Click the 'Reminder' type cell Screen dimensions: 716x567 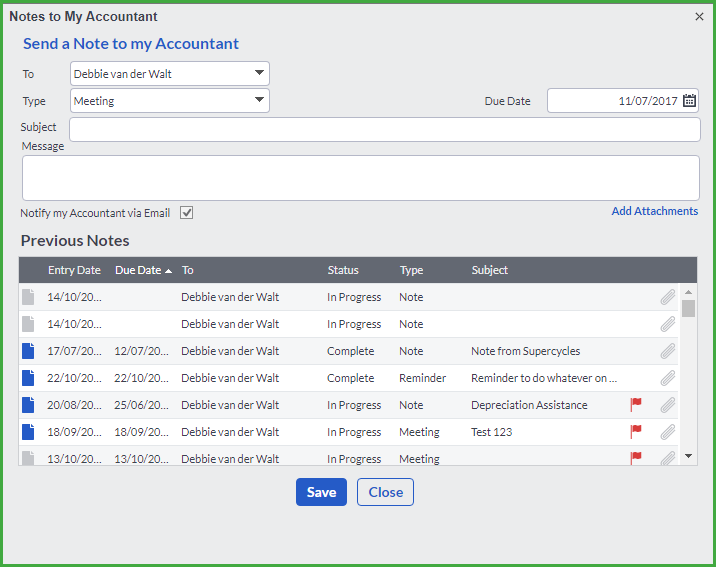tap(422, 378)
